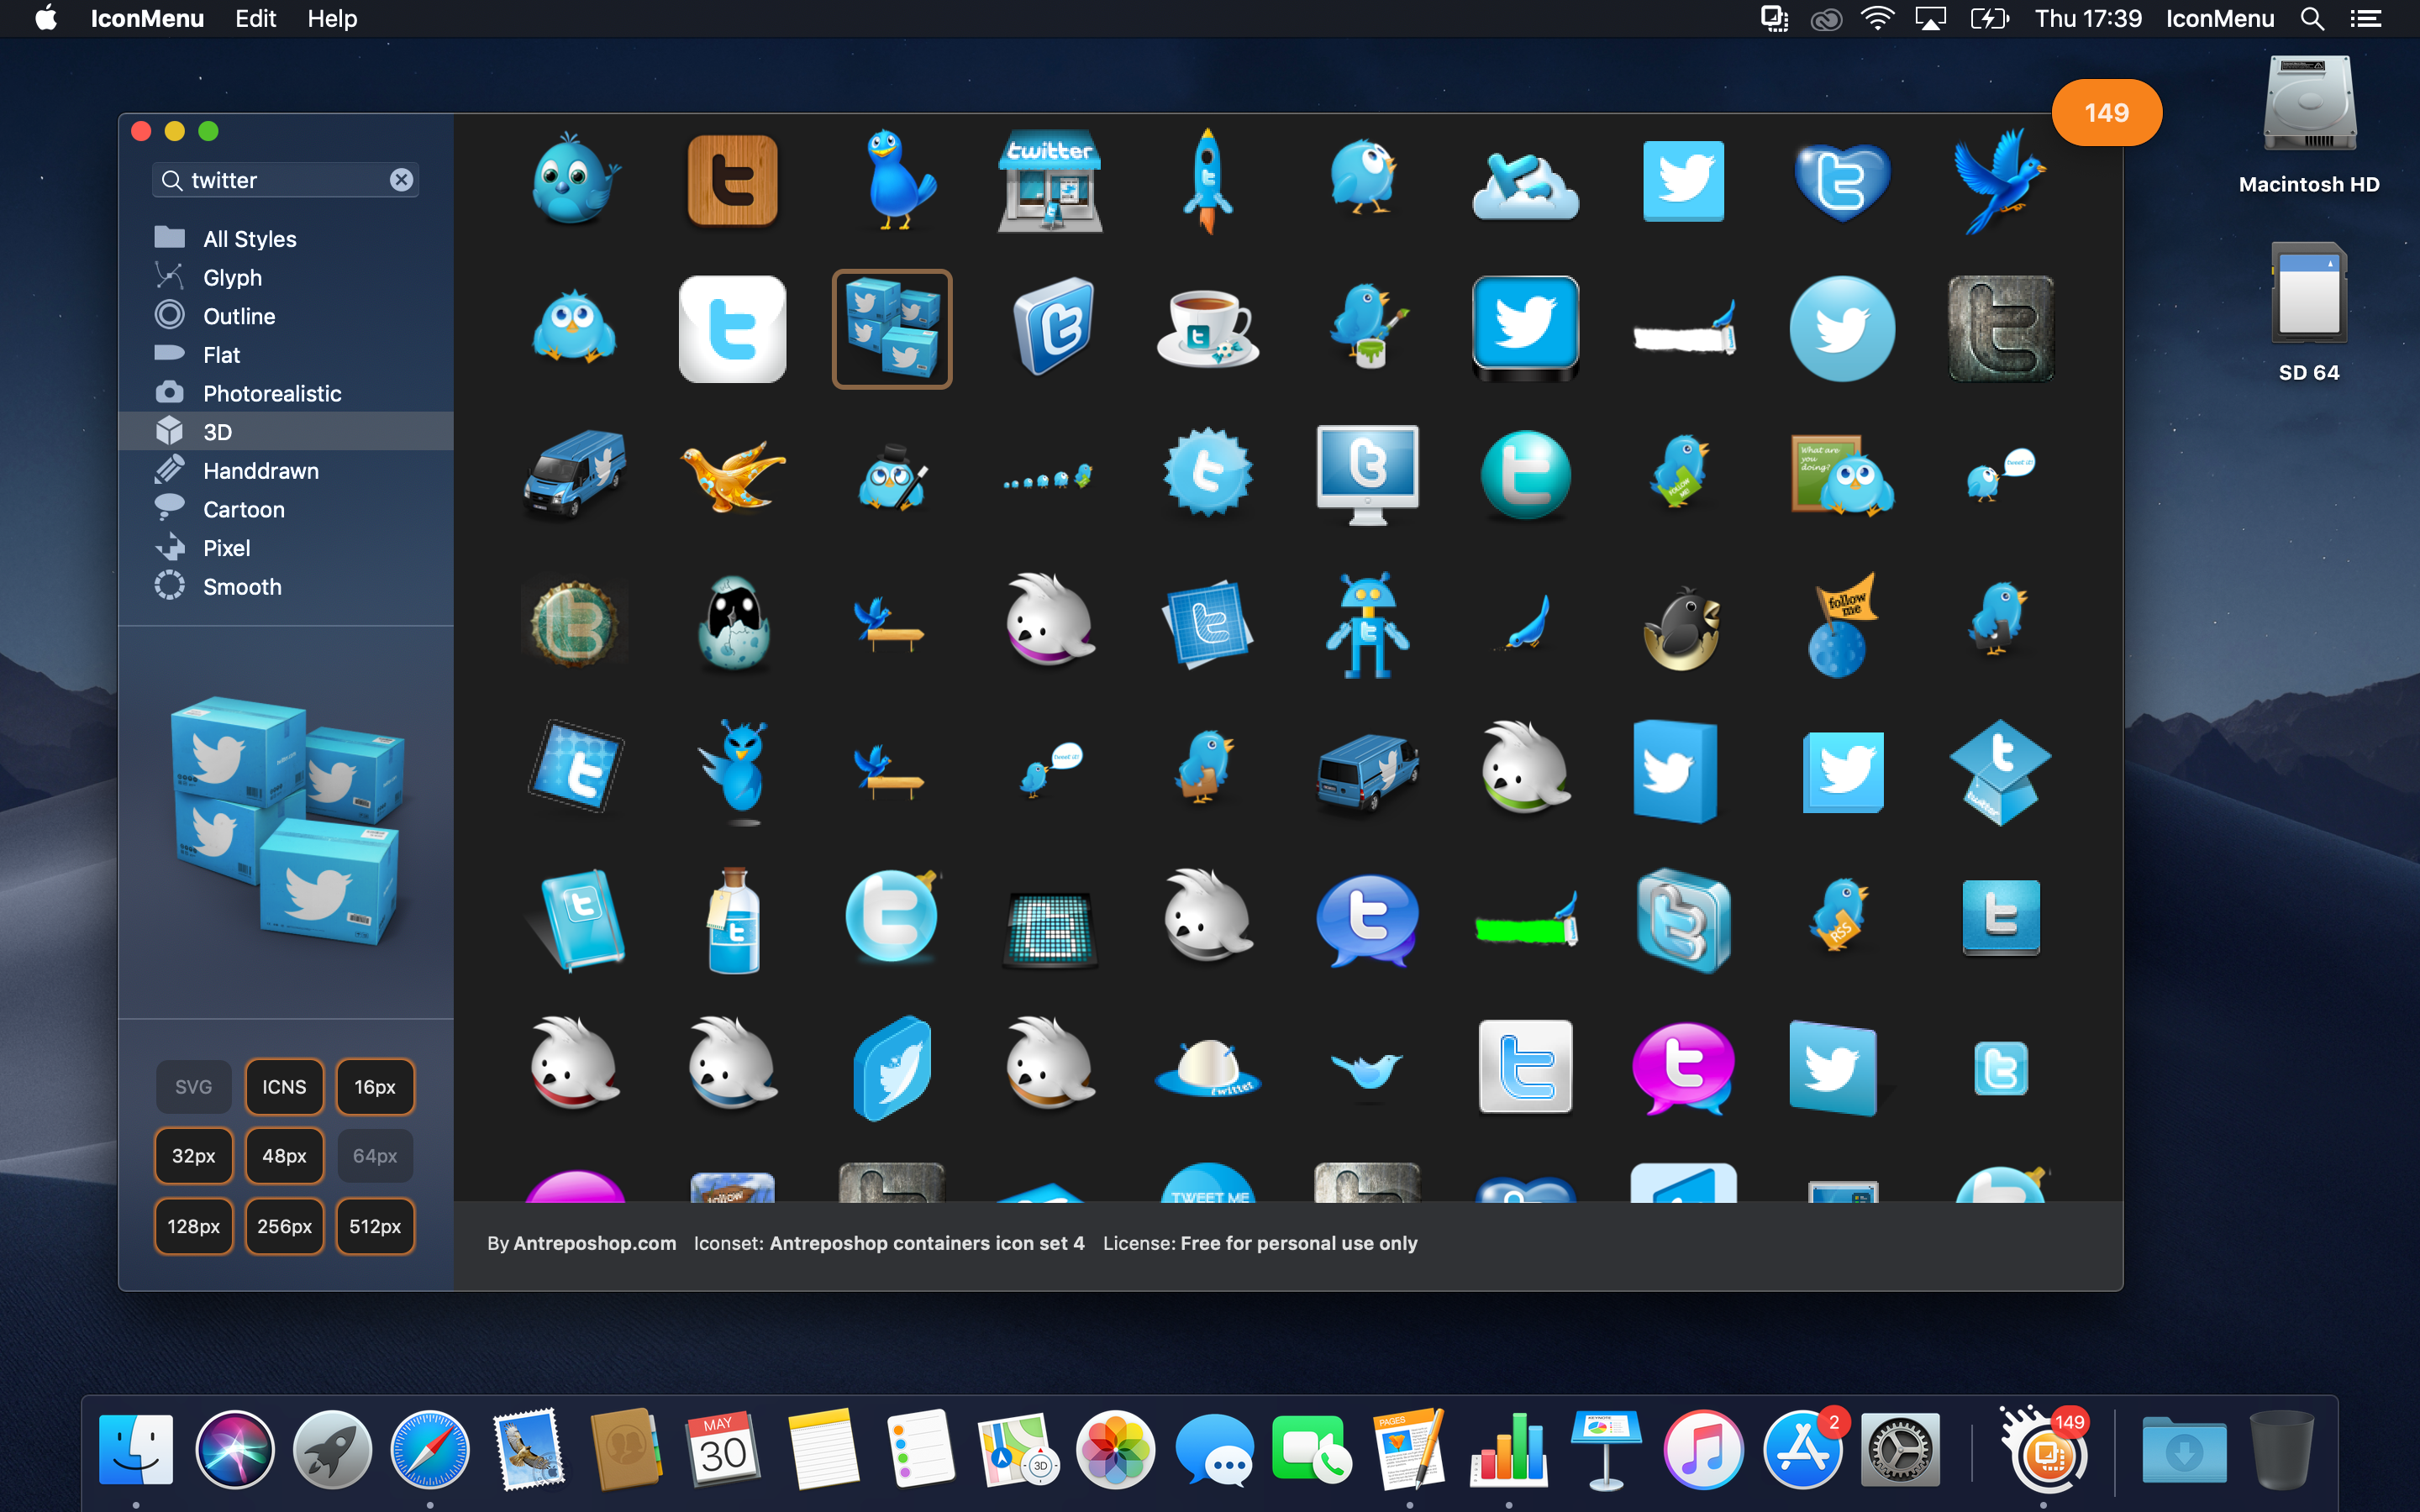Open Spotlight search in menu bar

[x=2312, y=18]
